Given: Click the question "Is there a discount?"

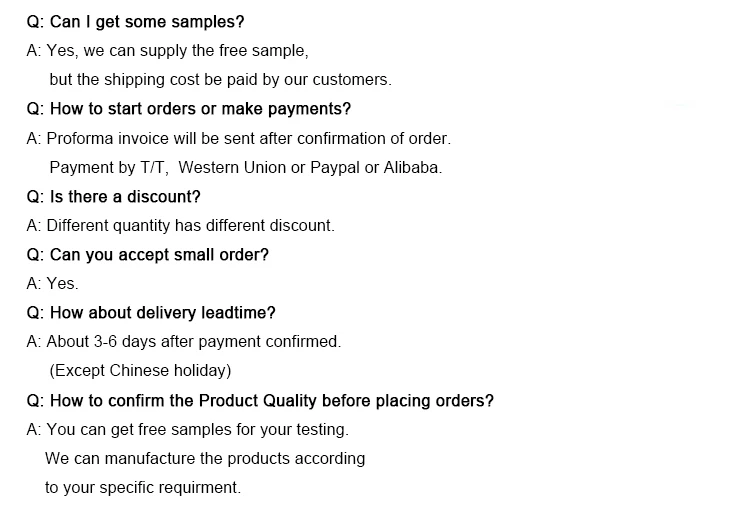Looking at the screenshot, I should coord(113,197).
